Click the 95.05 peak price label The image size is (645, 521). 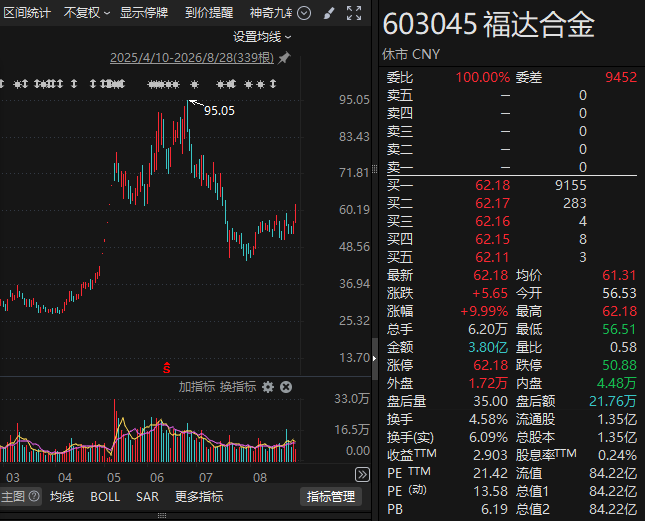coord(219,111)
